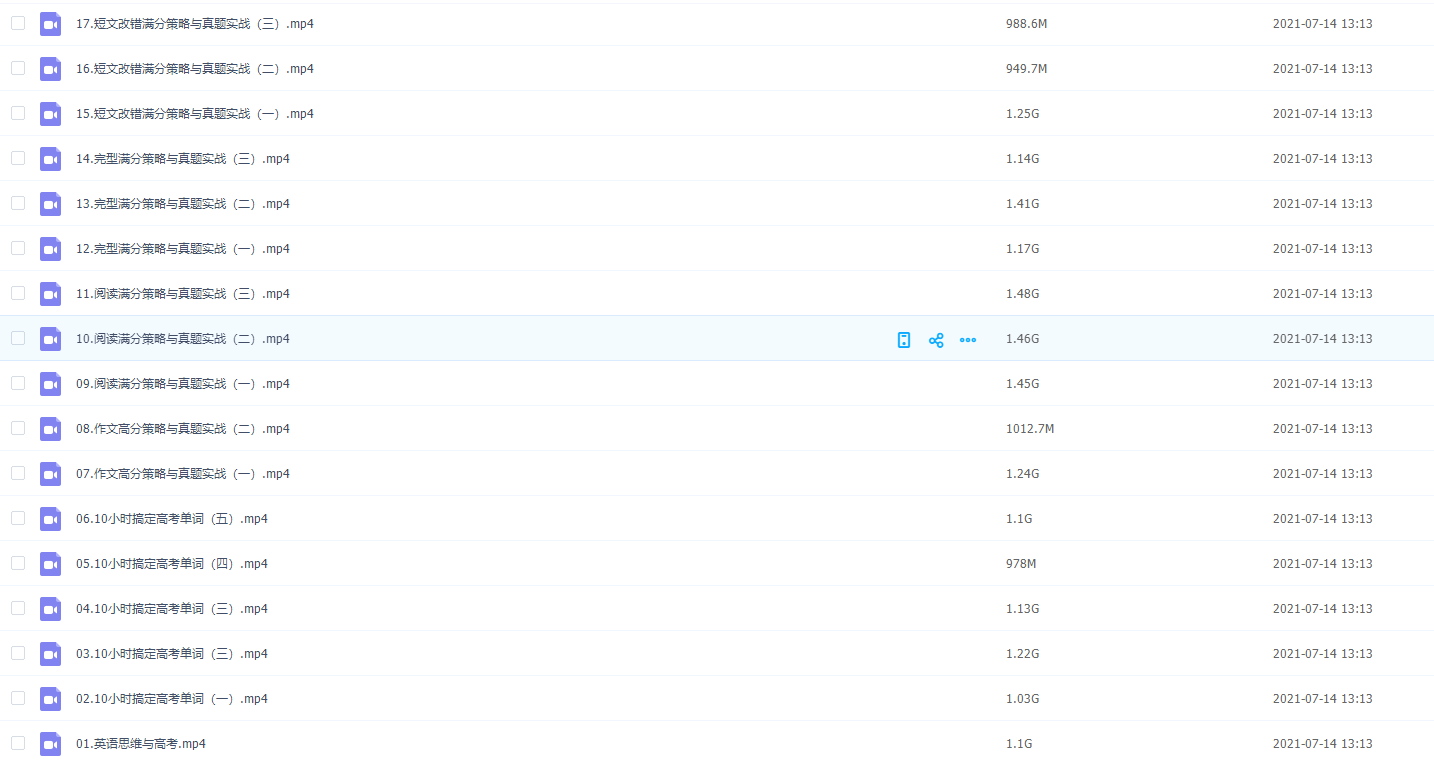This screenshot has height=764, width=1434.
Task: Click the 1012.7M size row of file 08
Action: (1030, 429)
